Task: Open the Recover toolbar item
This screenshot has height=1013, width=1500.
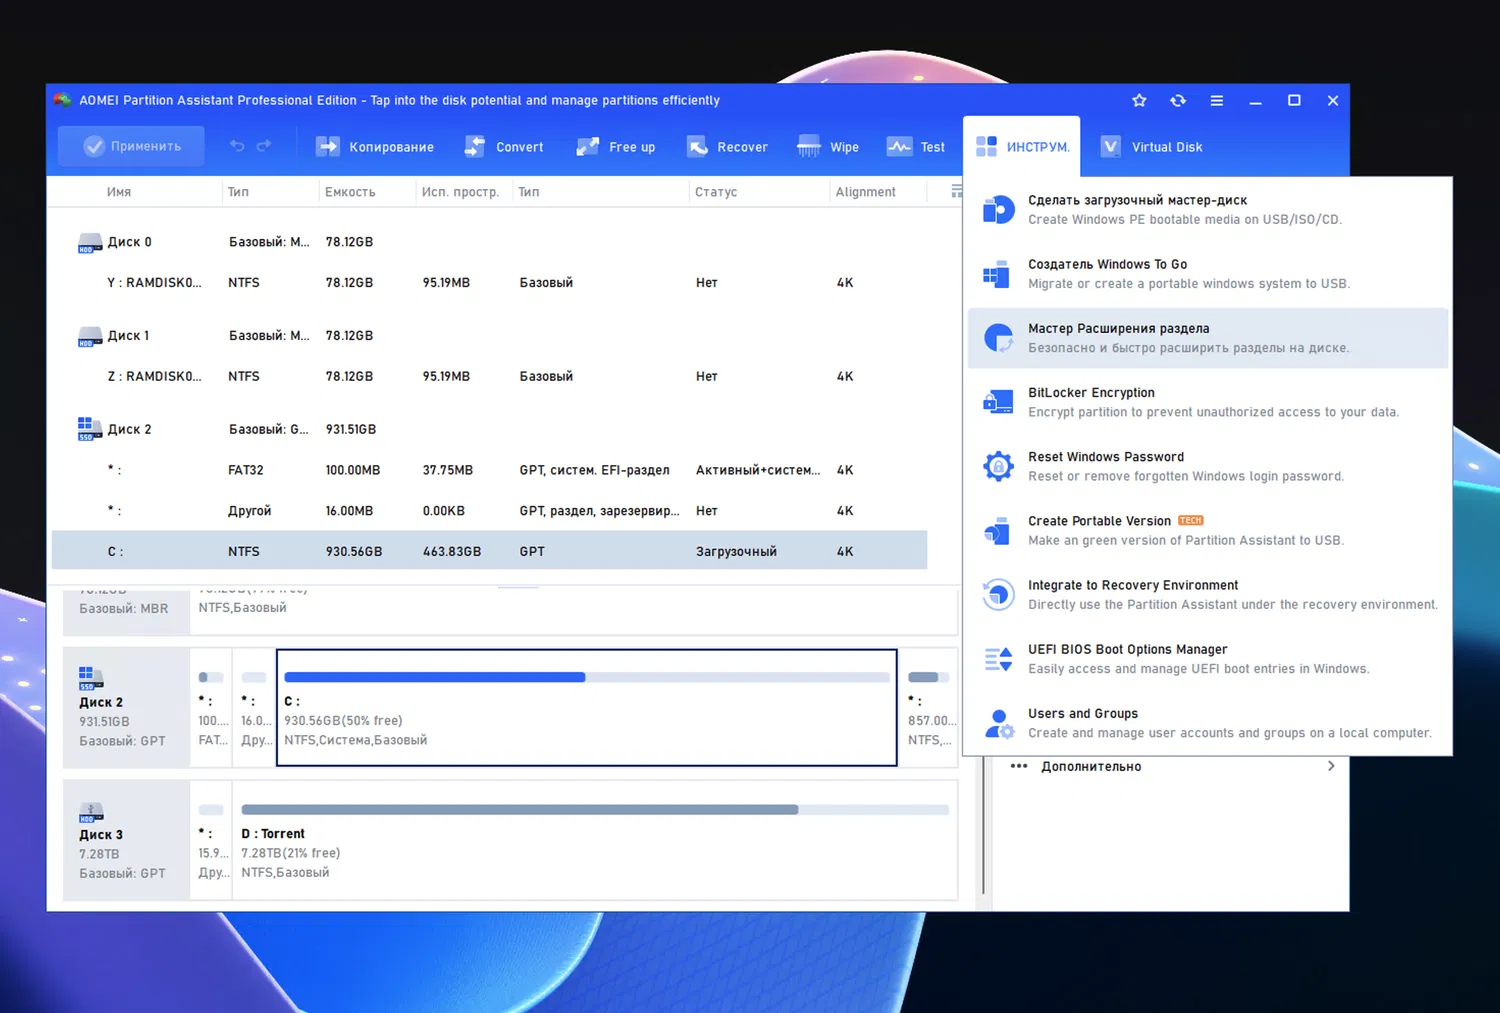Action: [727, 147]
